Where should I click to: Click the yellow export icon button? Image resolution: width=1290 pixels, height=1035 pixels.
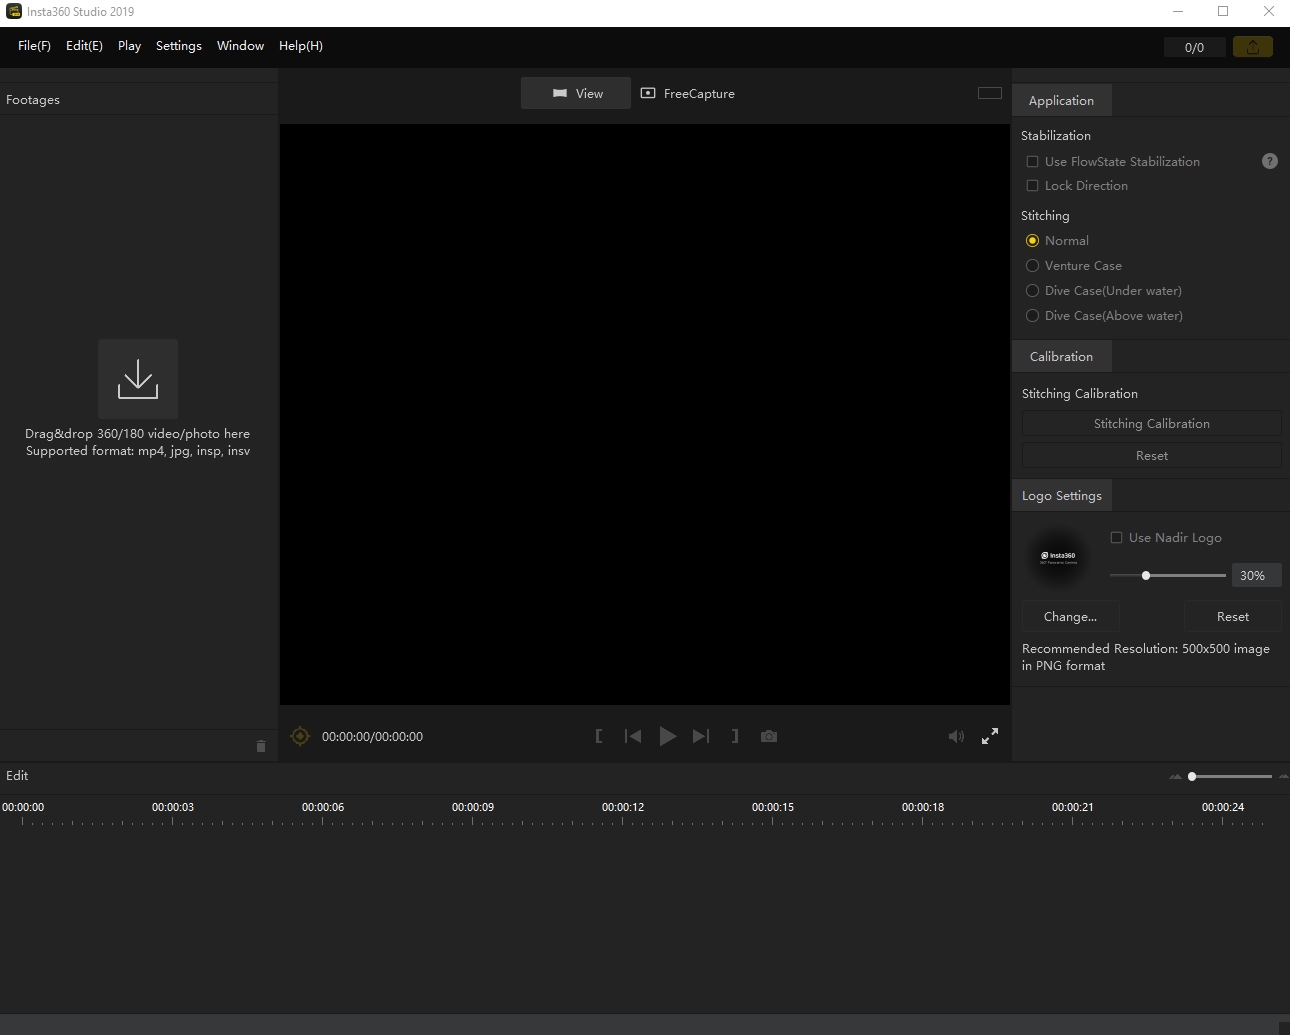[x=1252, y=47]
